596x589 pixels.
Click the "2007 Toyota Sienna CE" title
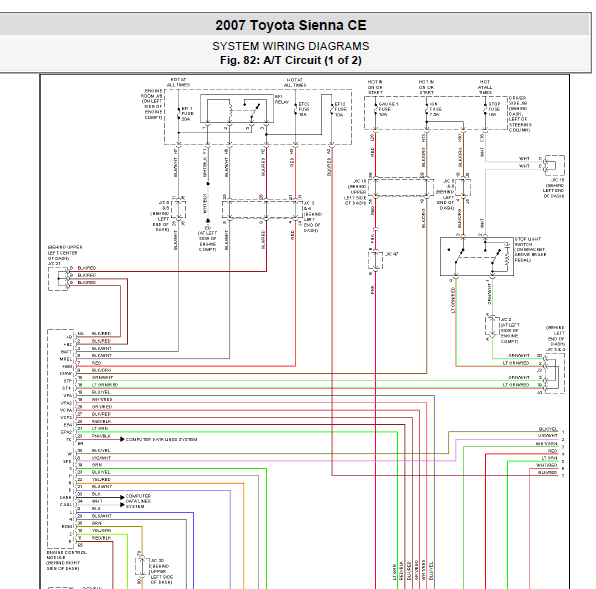click(x=291, y=25)
